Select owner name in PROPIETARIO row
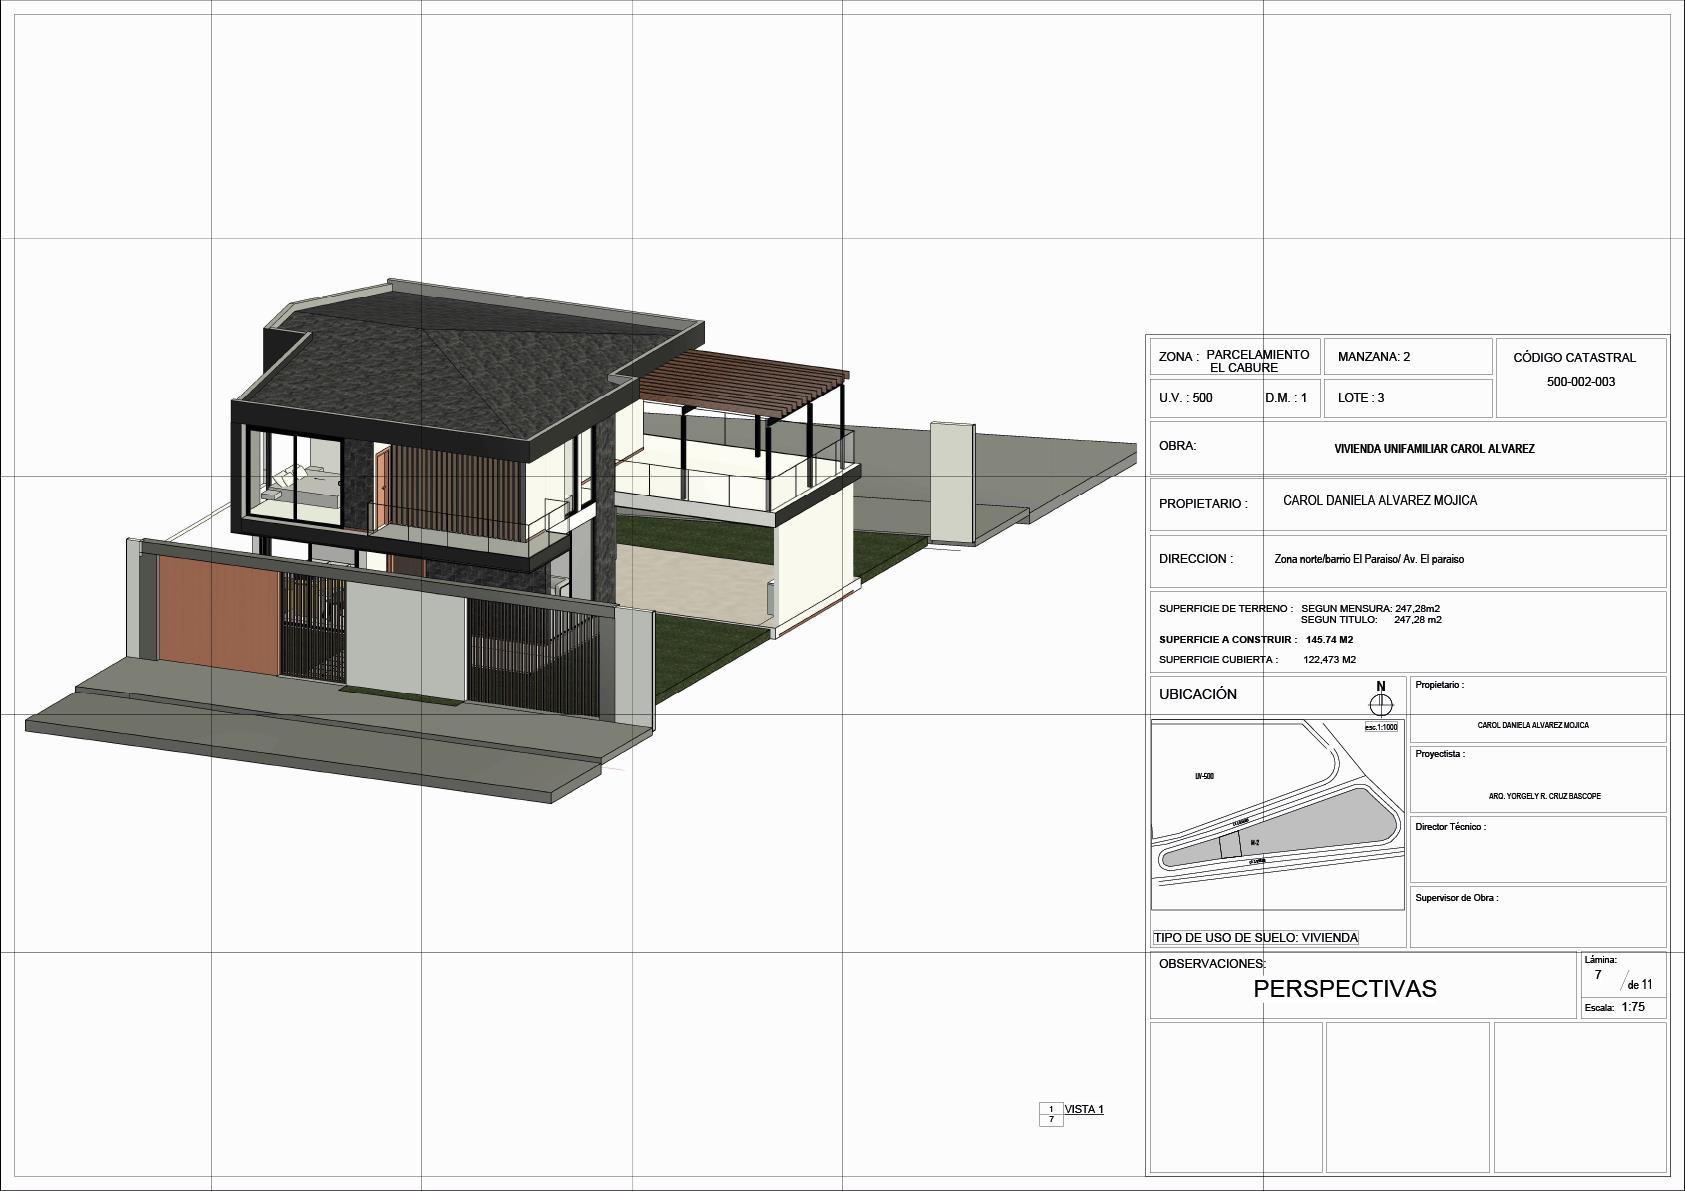 [x=1380, y=500]
